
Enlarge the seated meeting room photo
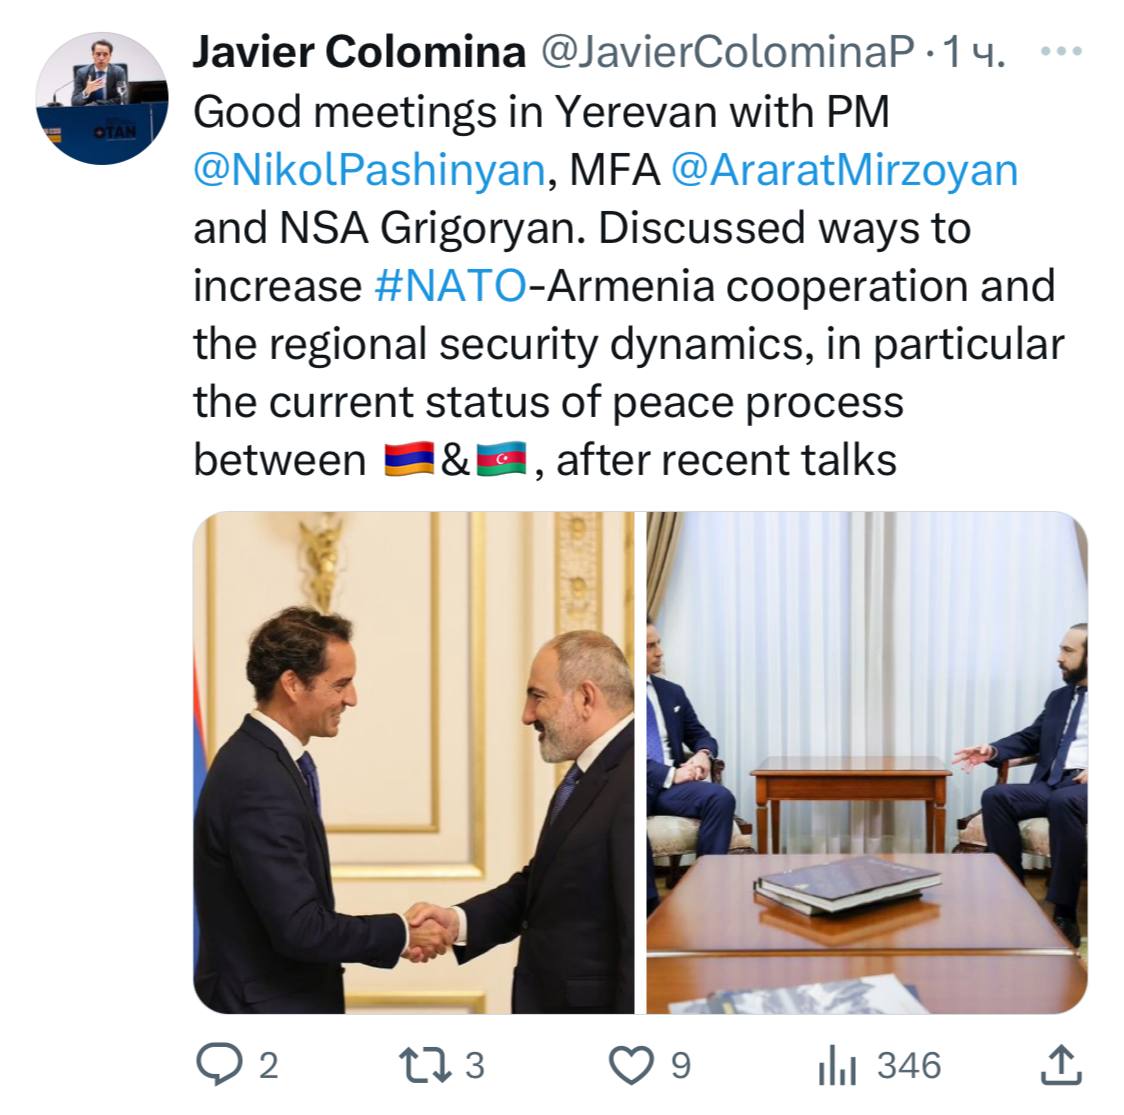[867, 762]
